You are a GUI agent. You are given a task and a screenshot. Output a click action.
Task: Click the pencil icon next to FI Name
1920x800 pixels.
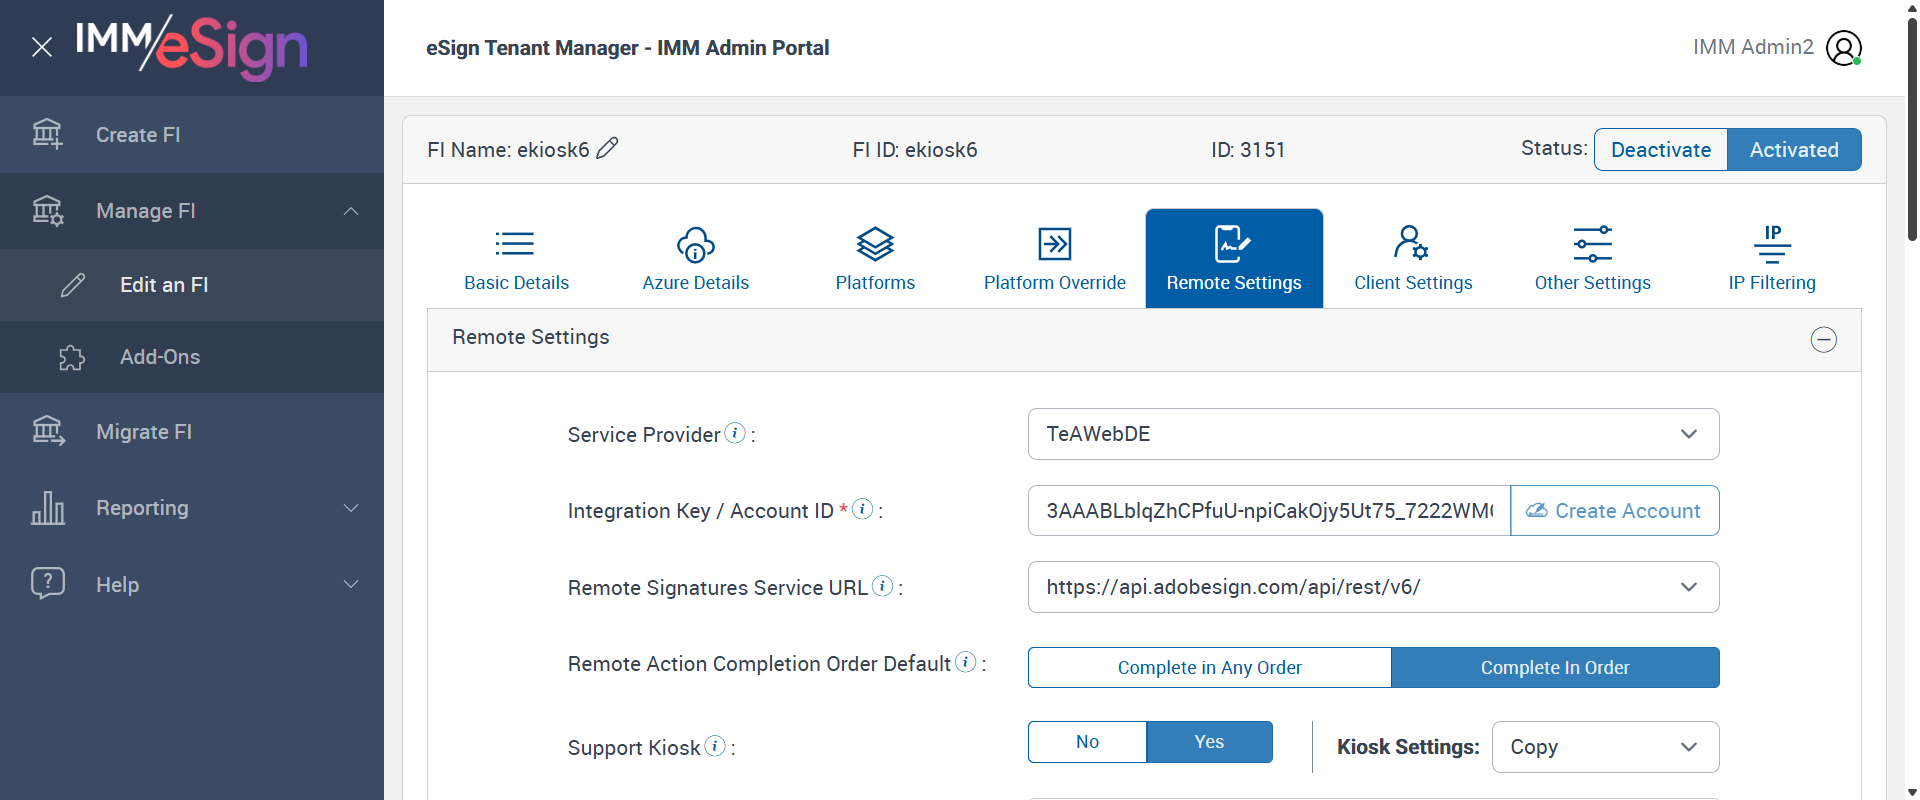coord(607,149)
